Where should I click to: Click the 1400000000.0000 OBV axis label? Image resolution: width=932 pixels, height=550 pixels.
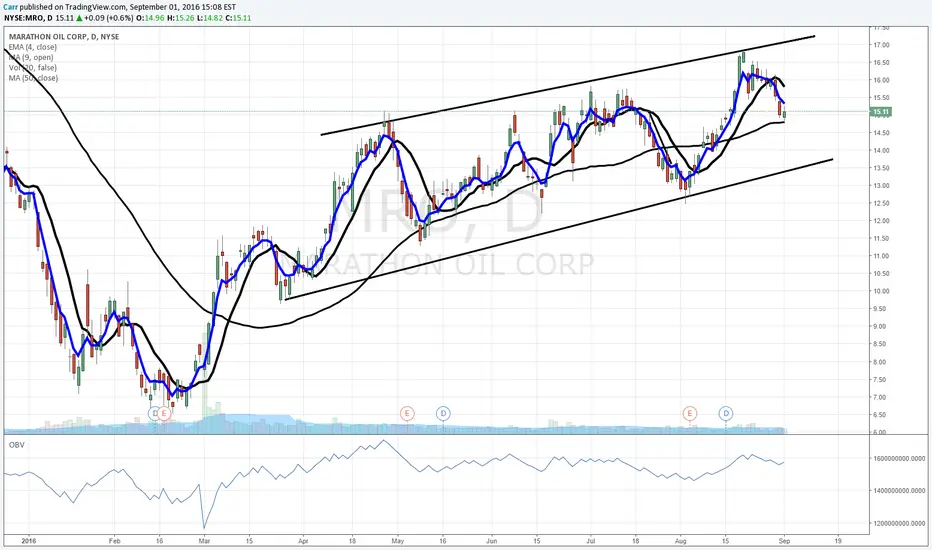[x=899, y=491]
